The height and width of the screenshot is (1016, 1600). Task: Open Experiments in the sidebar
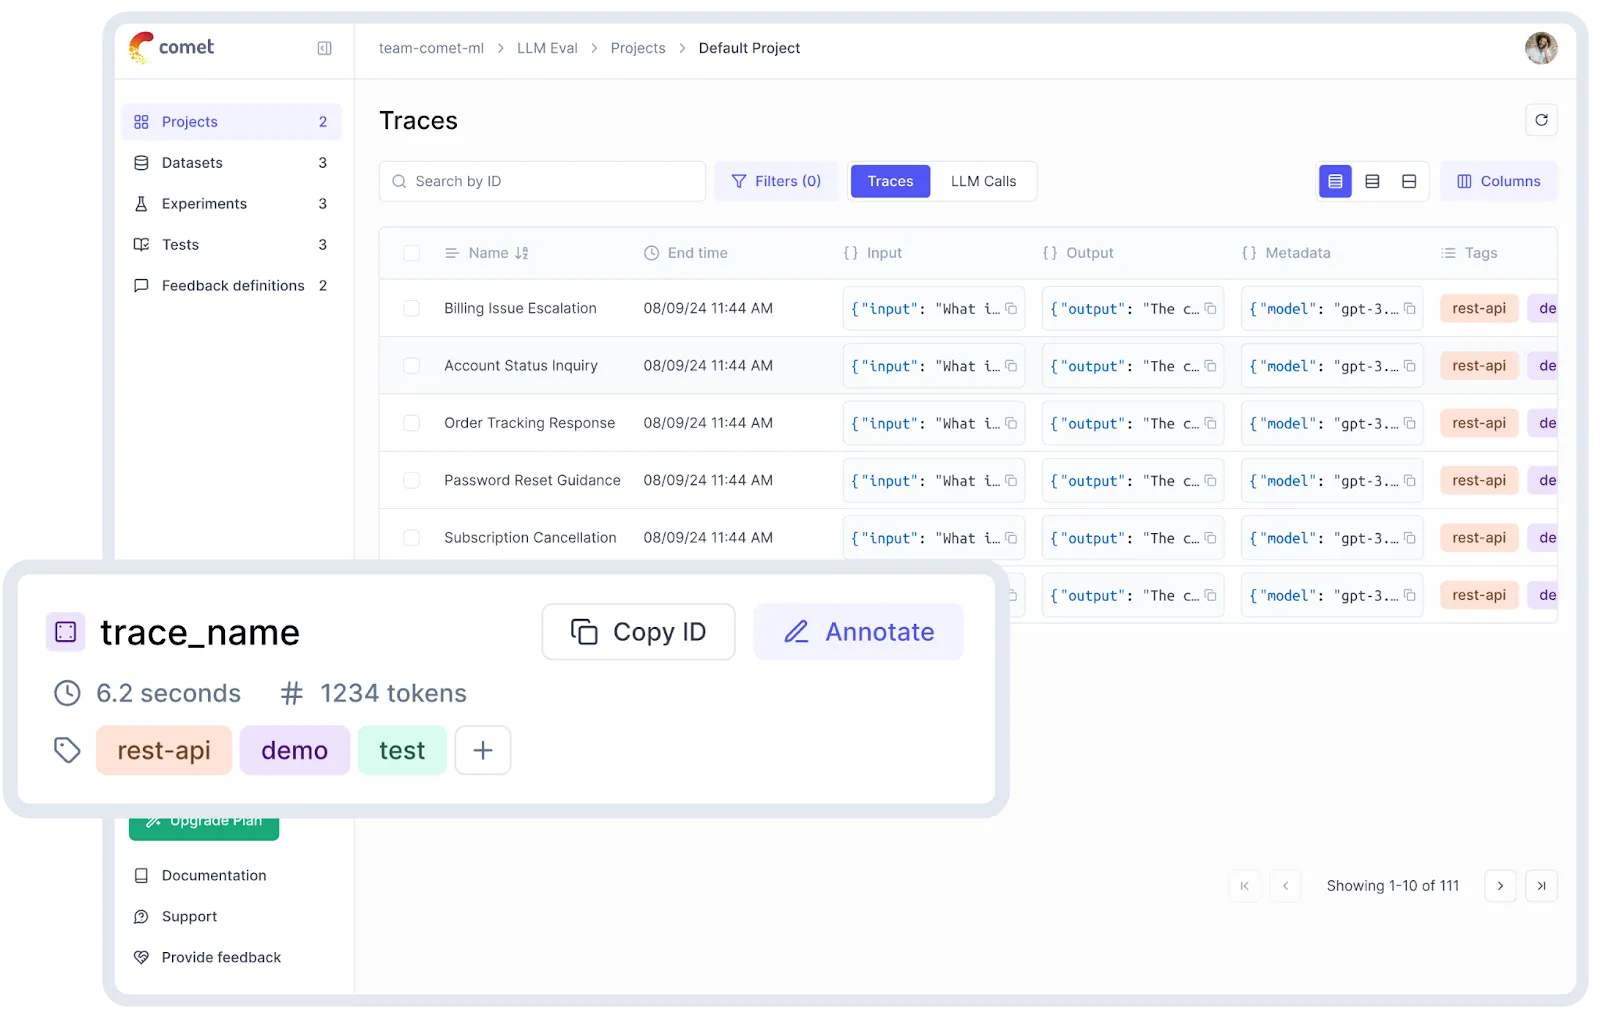click(231, 204)
